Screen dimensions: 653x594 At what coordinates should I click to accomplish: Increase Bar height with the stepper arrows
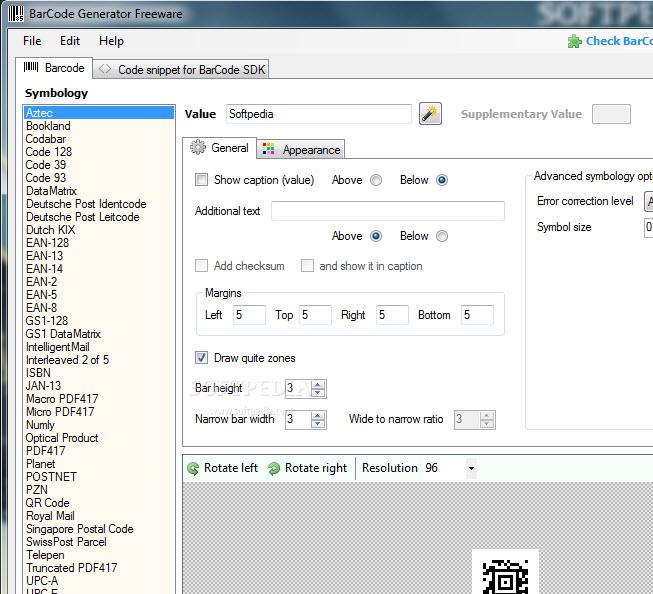tap(319, 384)
